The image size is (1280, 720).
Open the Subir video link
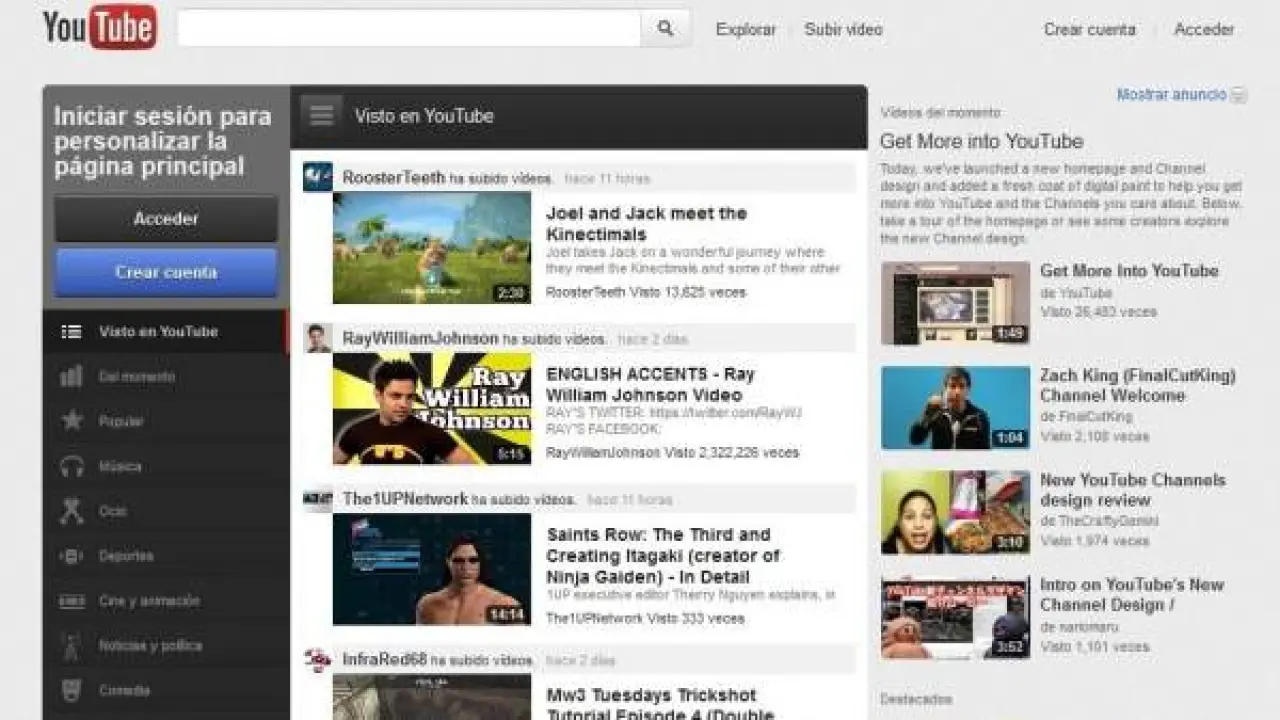[843, 30]
